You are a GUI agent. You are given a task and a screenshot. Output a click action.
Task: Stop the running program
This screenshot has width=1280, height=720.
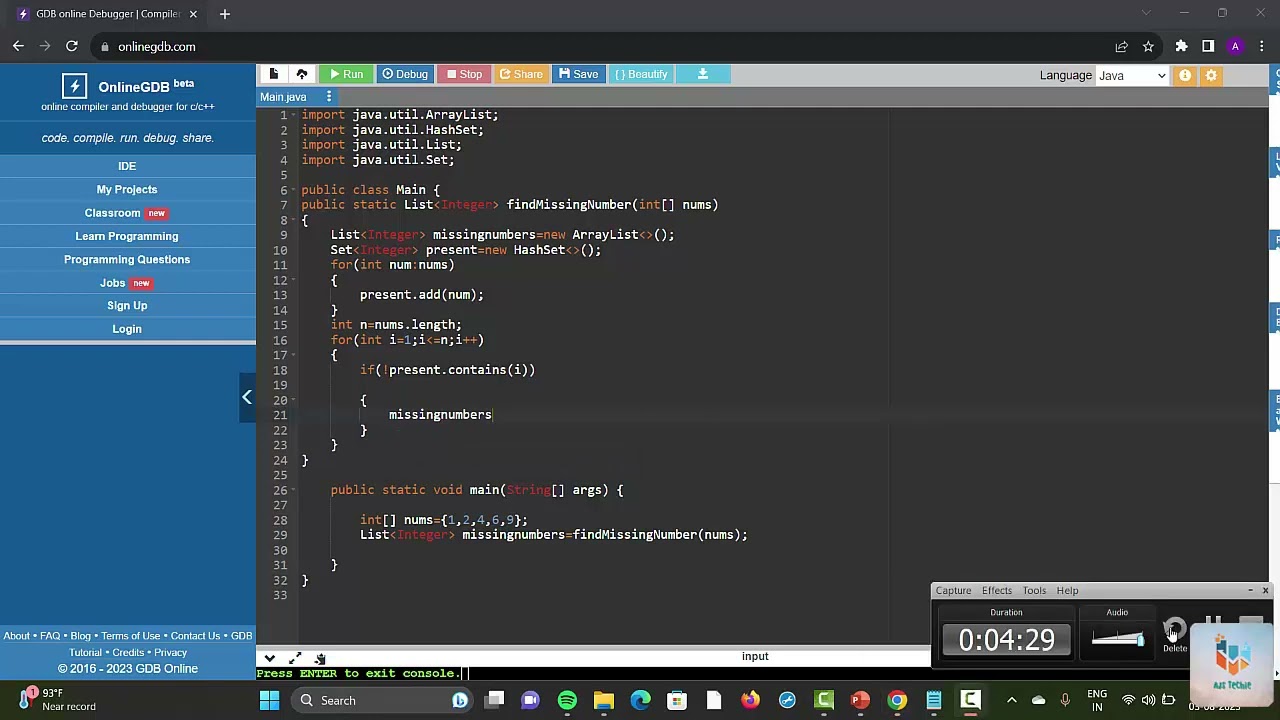click(x=464, y=74)
